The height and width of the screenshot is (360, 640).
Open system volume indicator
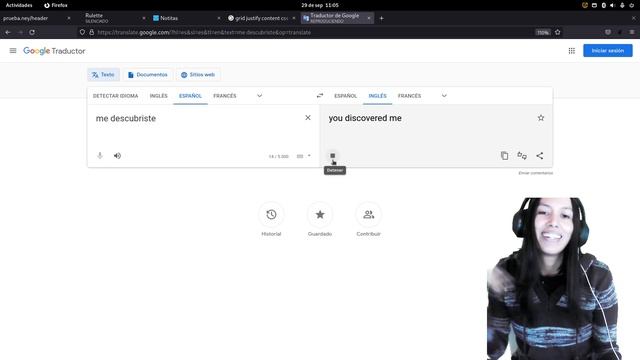point(612,5)
